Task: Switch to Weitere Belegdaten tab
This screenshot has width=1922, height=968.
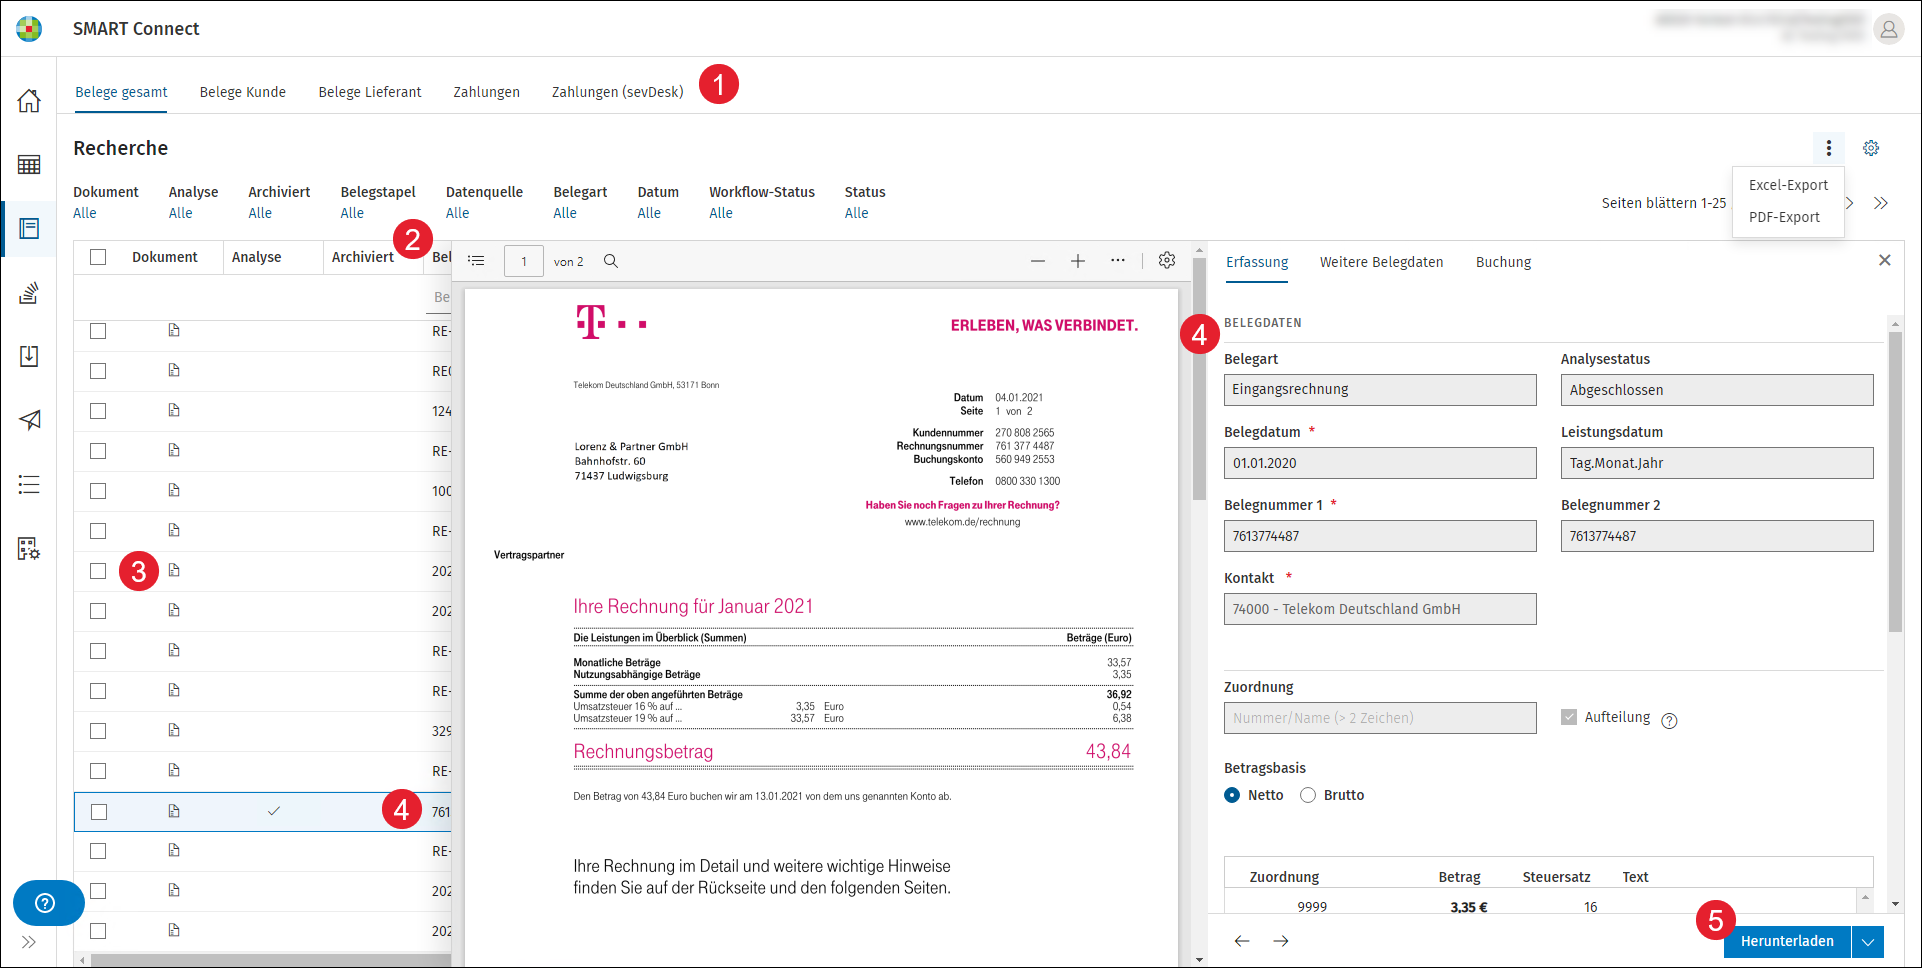Action: pos(1381,262)
